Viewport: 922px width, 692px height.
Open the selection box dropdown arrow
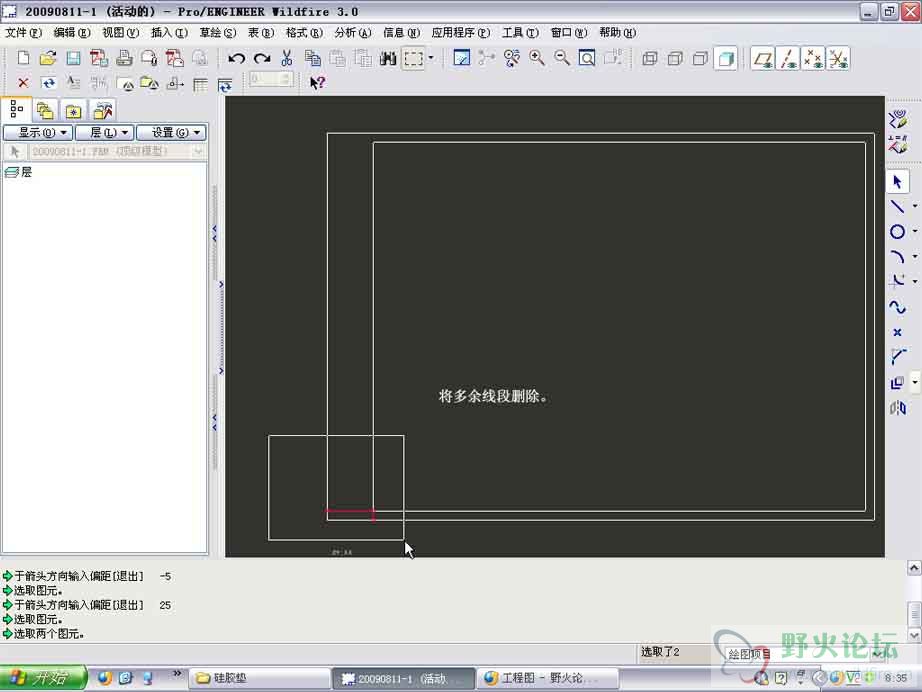431,58
